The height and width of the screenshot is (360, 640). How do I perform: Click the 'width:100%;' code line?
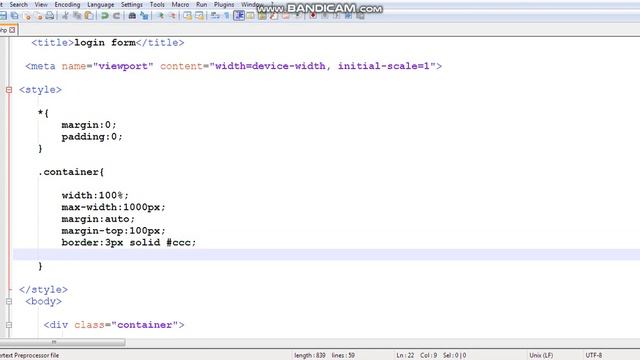pos(95,195)
